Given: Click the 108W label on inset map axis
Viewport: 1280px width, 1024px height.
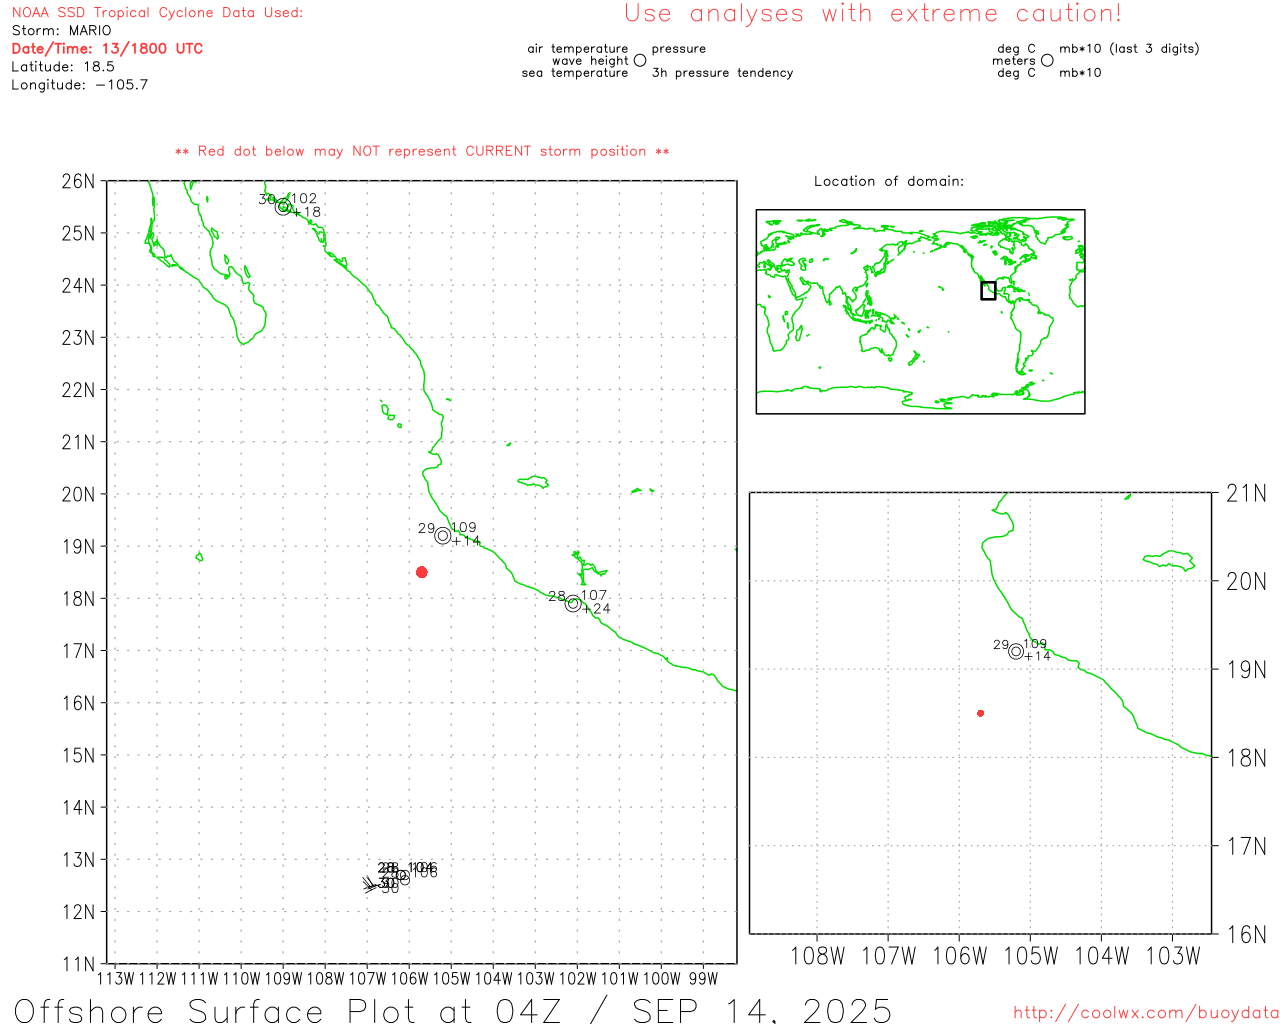Looking at the screenshot, I should [x=817, y=956].
